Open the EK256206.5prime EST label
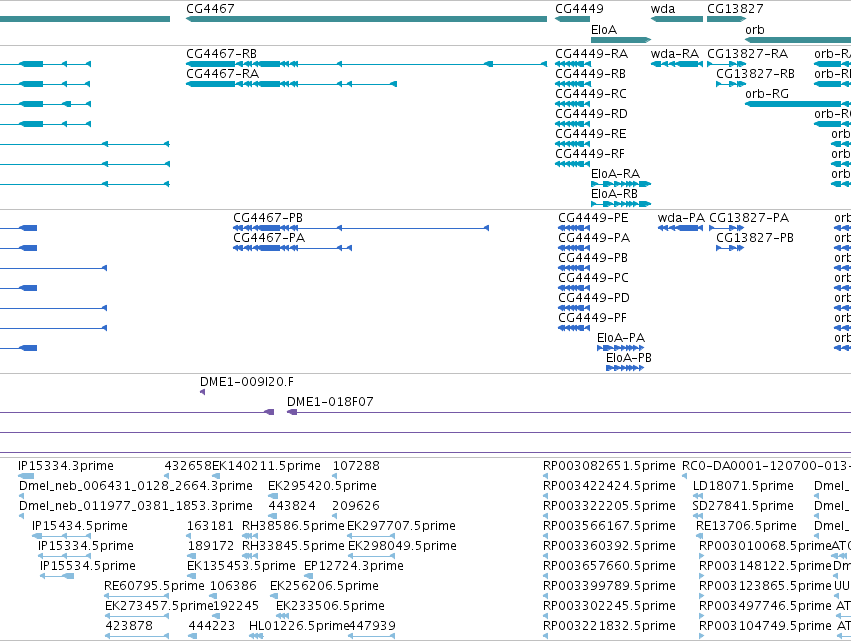Screen dimensions: 851x641 coord(324,587)
